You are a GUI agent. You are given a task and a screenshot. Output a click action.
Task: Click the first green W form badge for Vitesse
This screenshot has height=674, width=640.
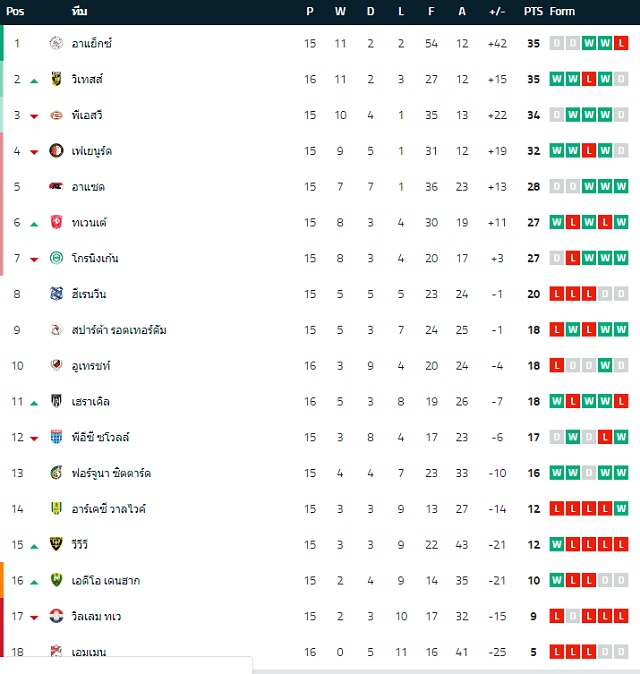(x=557, y=79)
